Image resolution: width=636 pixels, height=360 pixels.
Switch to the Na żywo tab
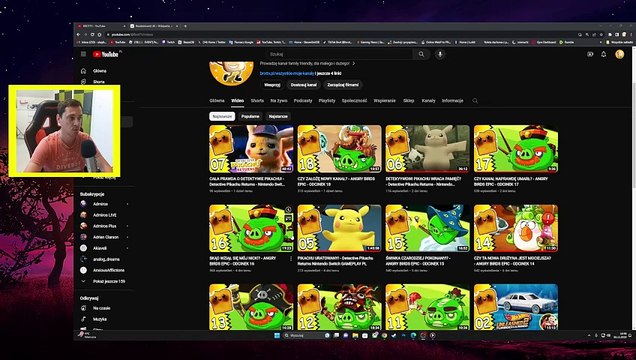click(279, 101)
